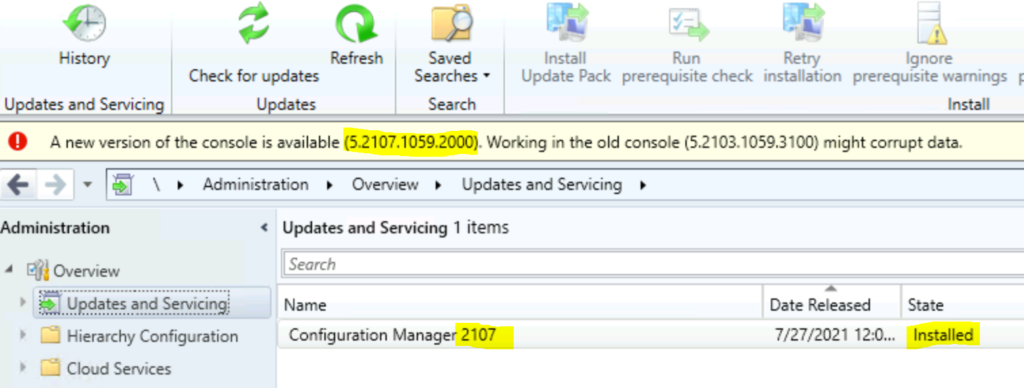Click Overview in the breadcrumb bar

pos(385,185)
